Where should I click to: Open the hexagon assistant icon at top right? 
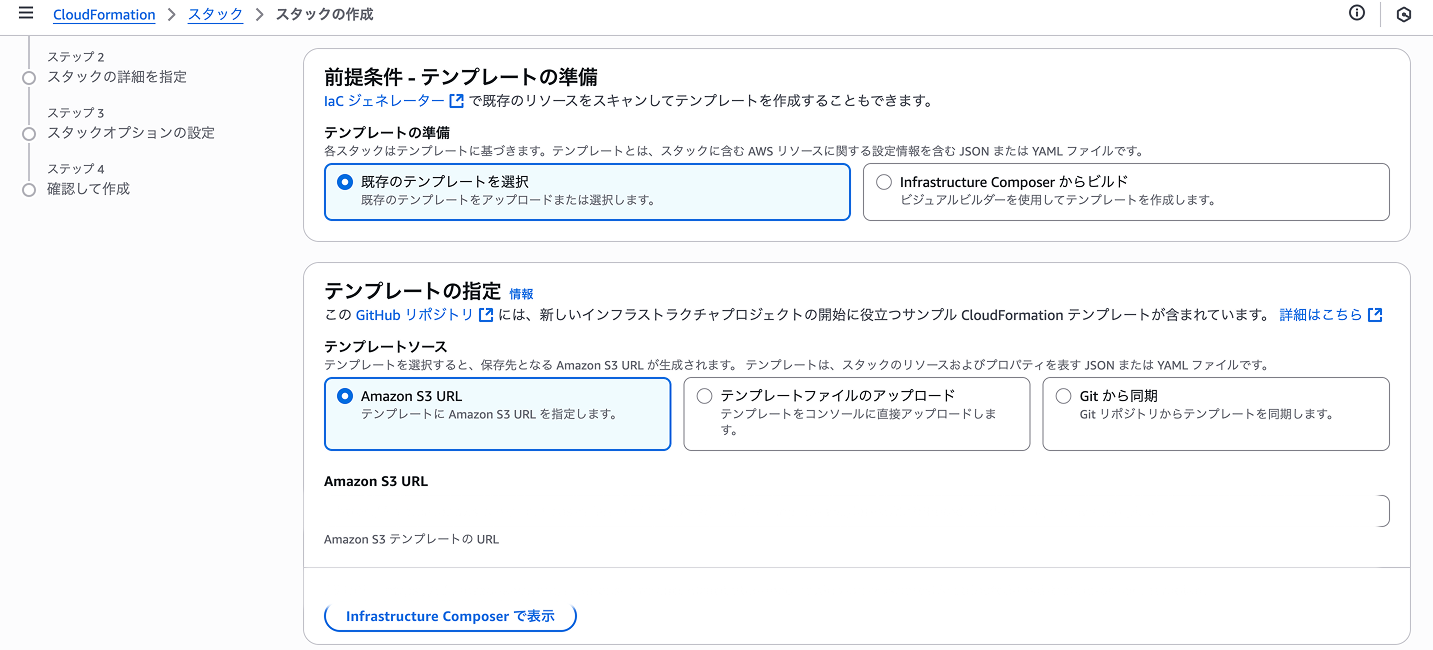1404,14
